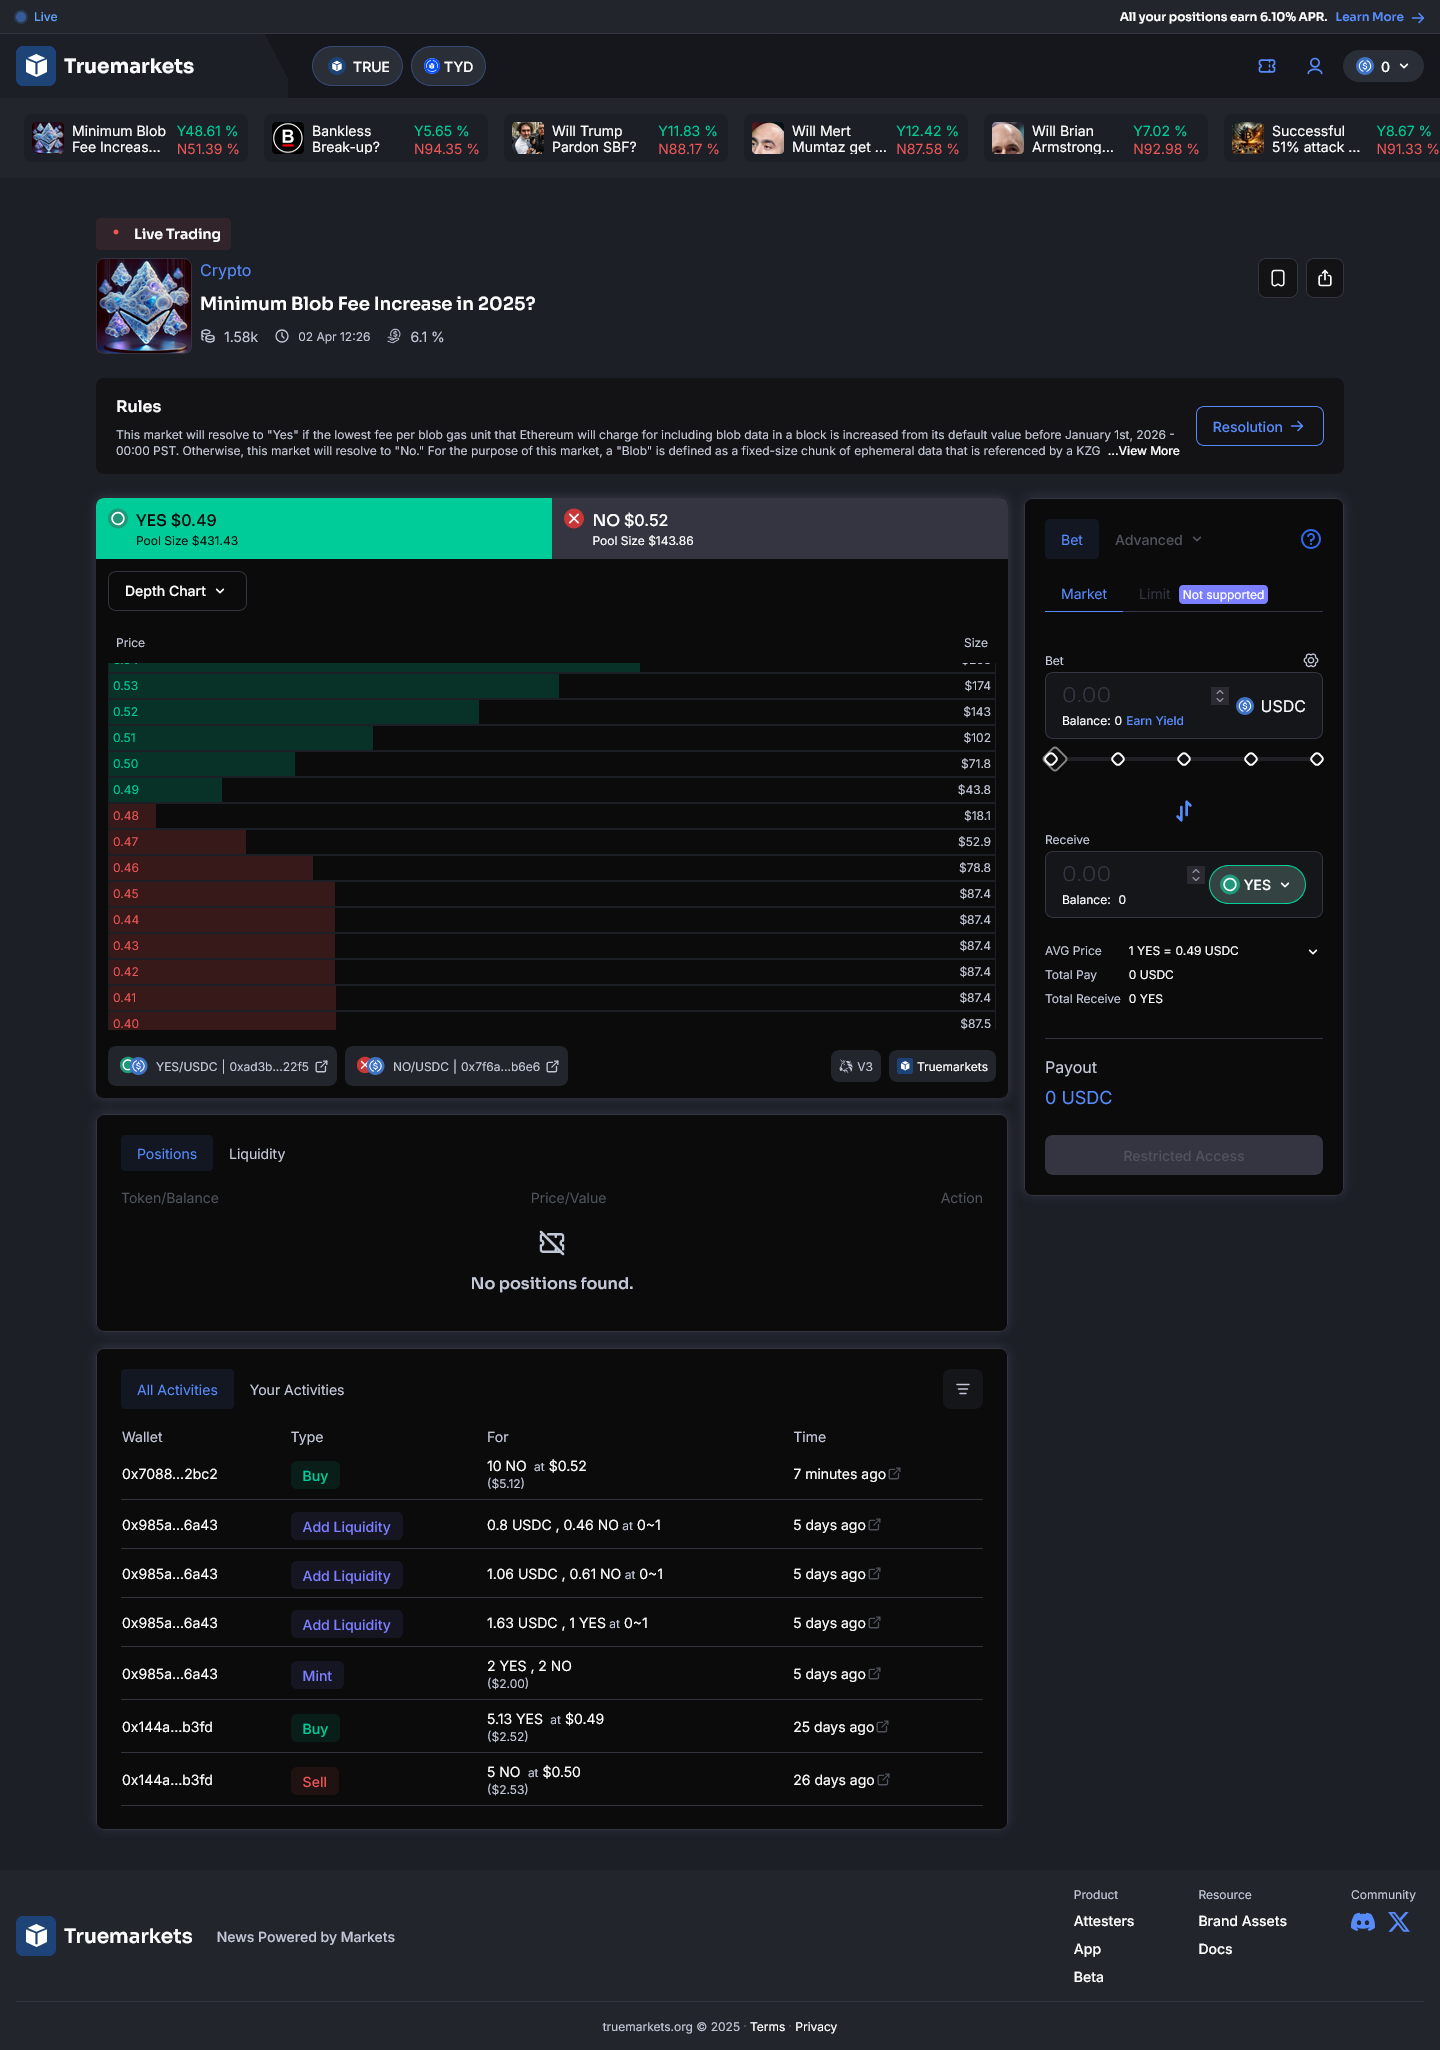Expand the AVG Price details chevron
Viewport: 1440px width, 2050px height.
[x=1313, y=951]
